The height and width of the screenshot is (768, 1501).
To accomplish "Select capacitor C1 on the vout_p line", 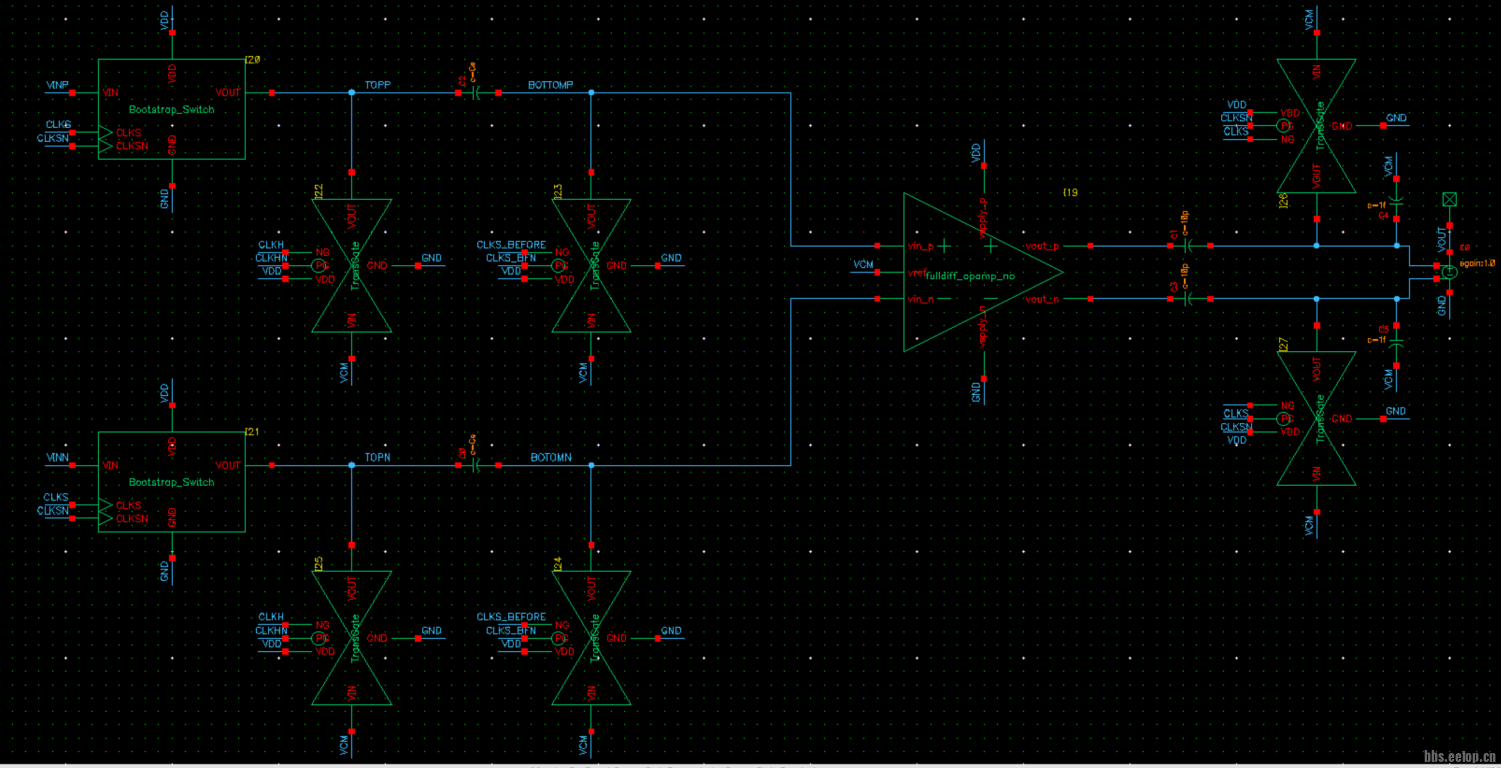I will [1189, 245].
